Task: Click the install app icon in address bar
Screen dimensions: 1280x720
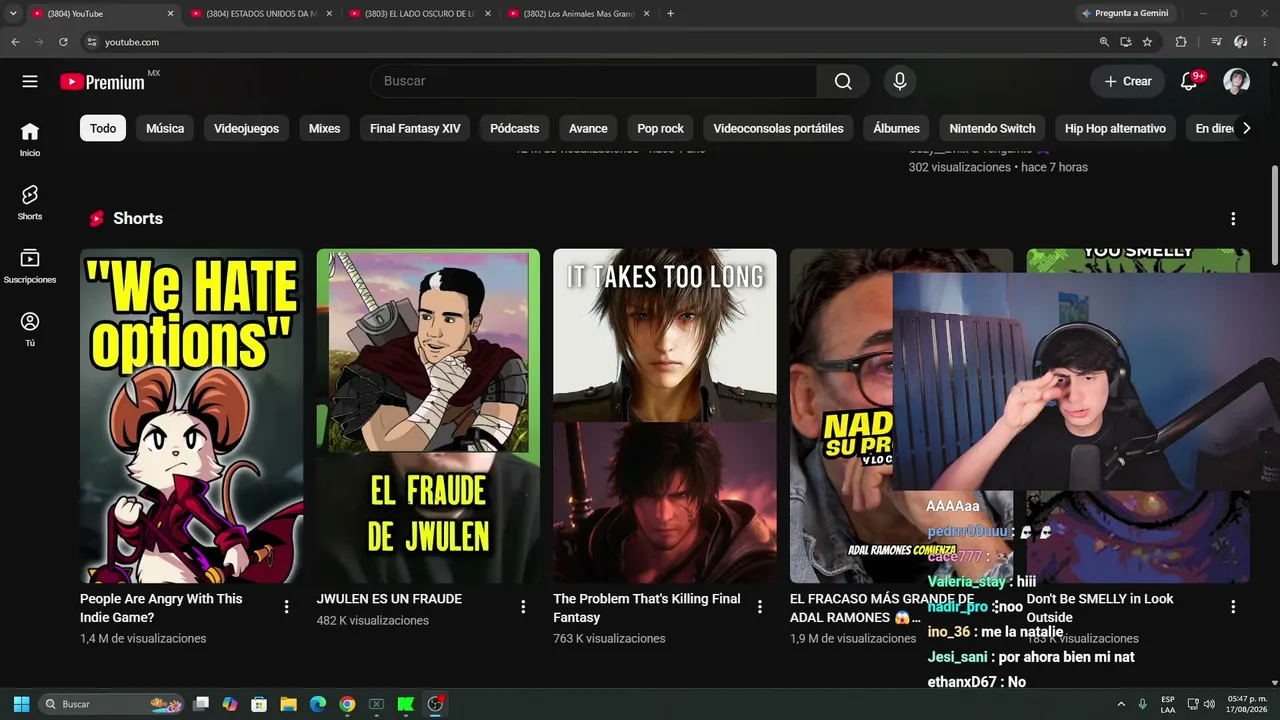Action: [x=1126, y=42]
